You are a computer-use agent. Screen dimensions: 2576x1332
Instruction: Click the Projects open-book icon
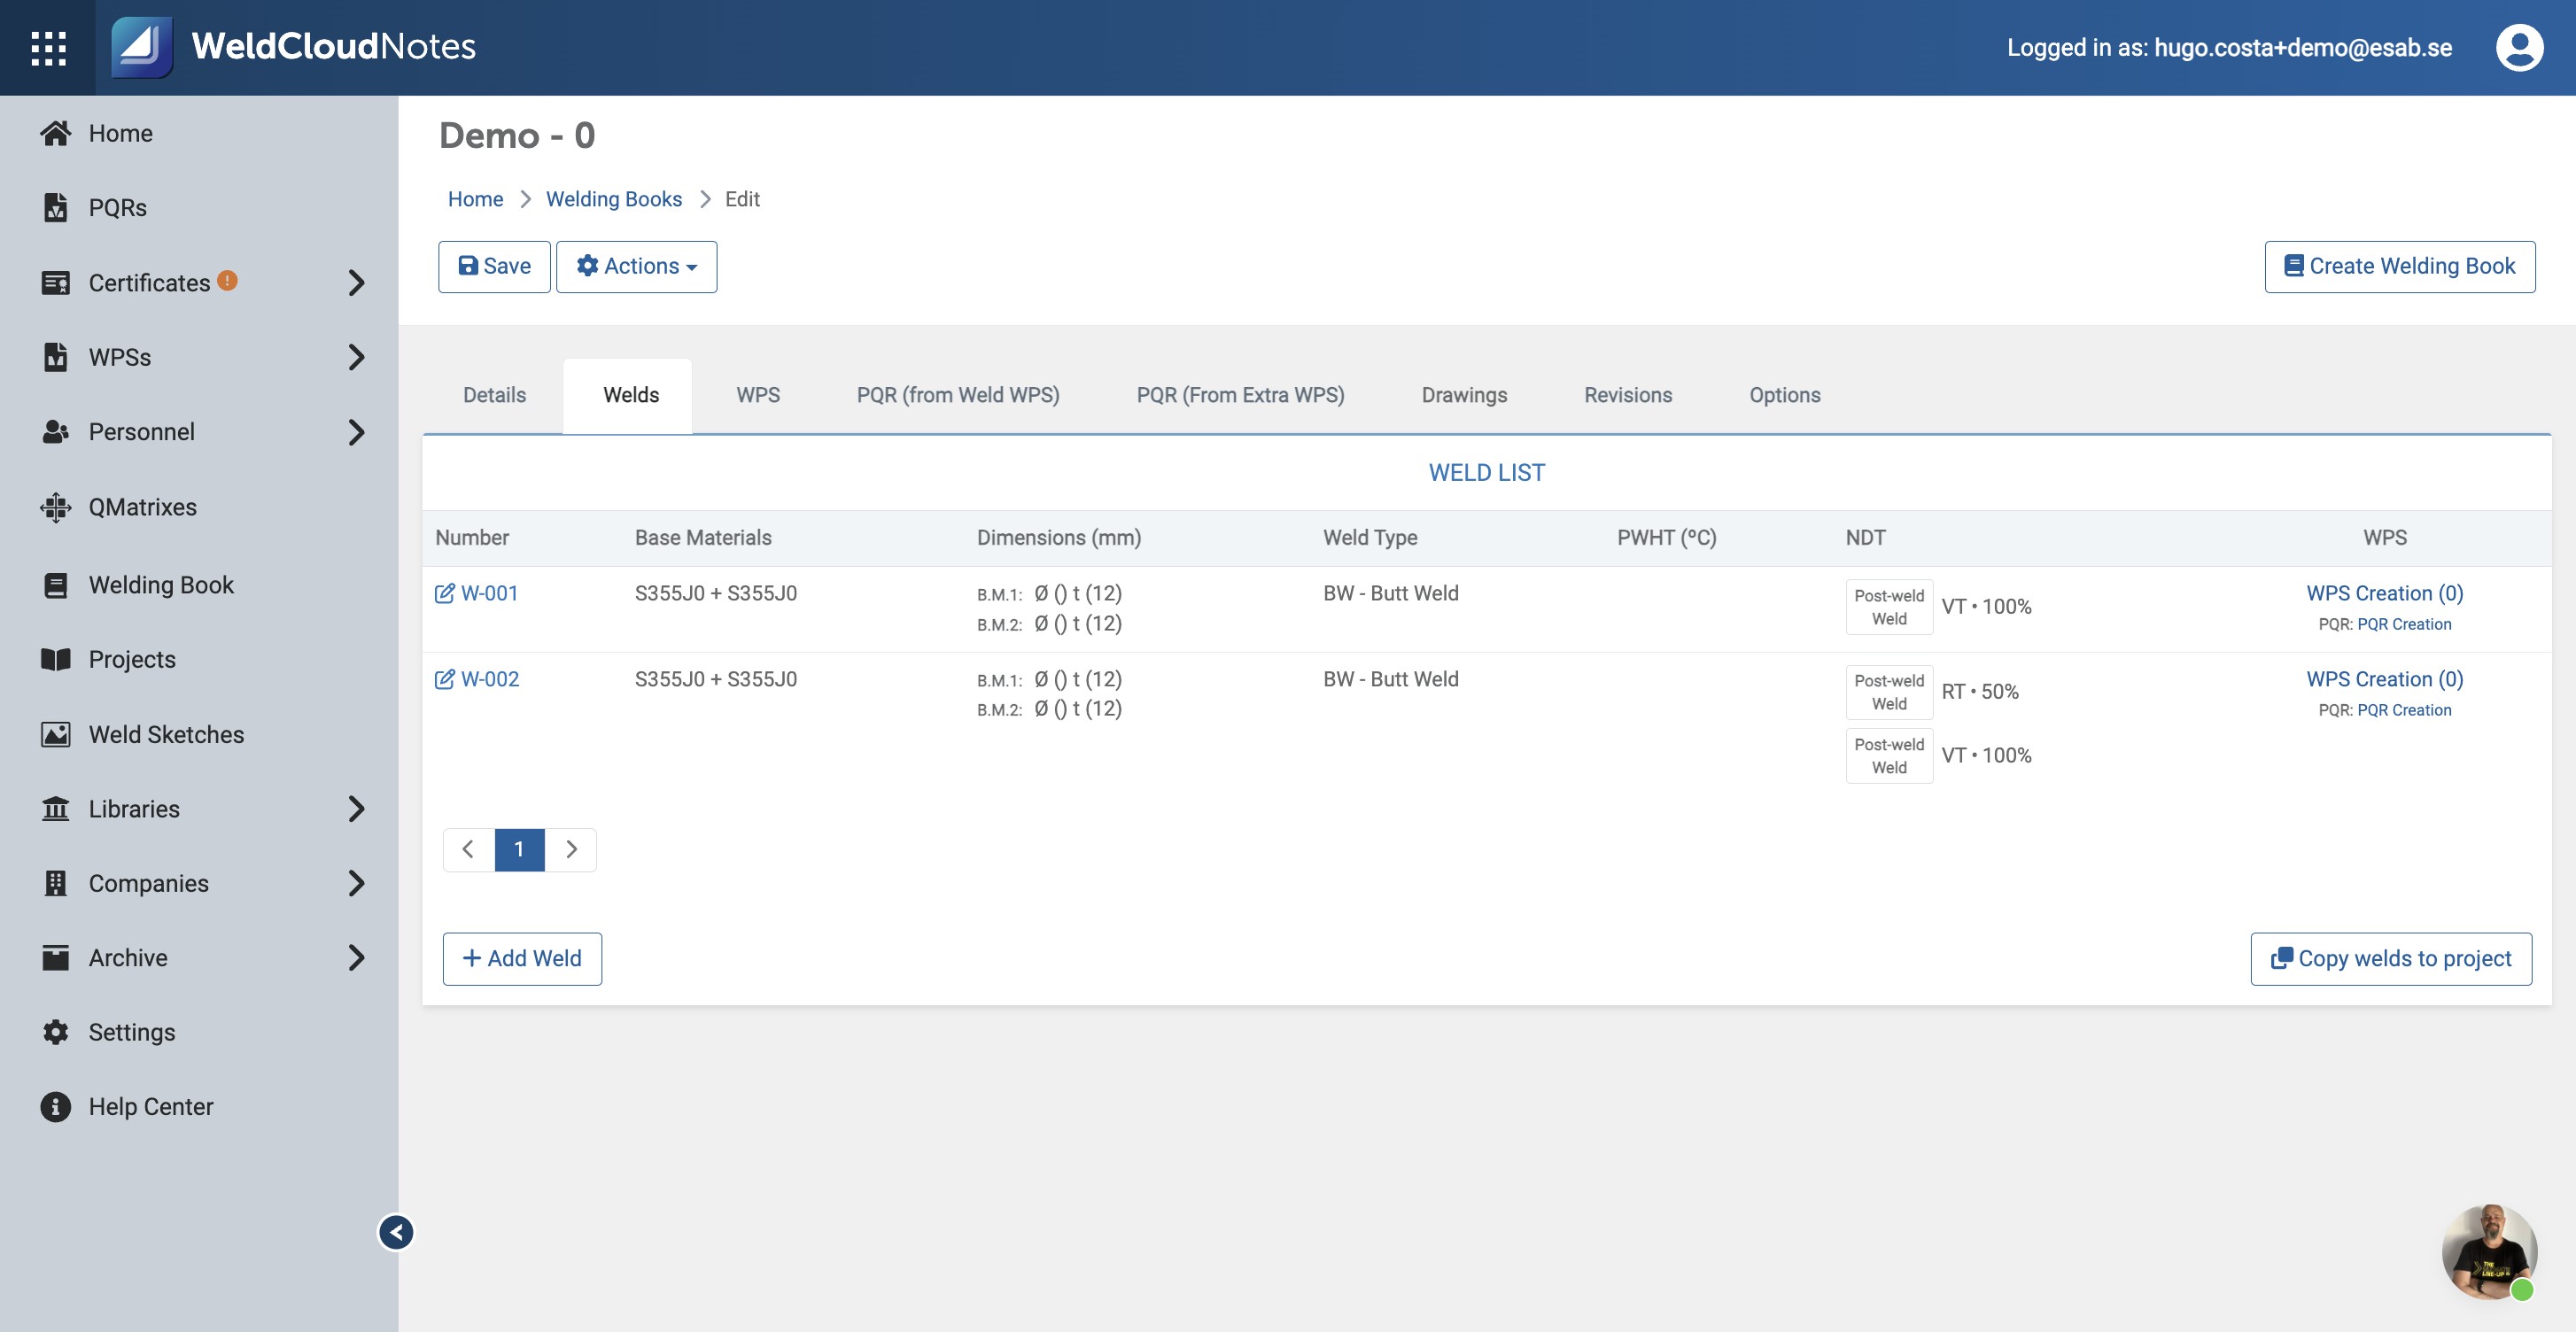(x=56, y=659)
